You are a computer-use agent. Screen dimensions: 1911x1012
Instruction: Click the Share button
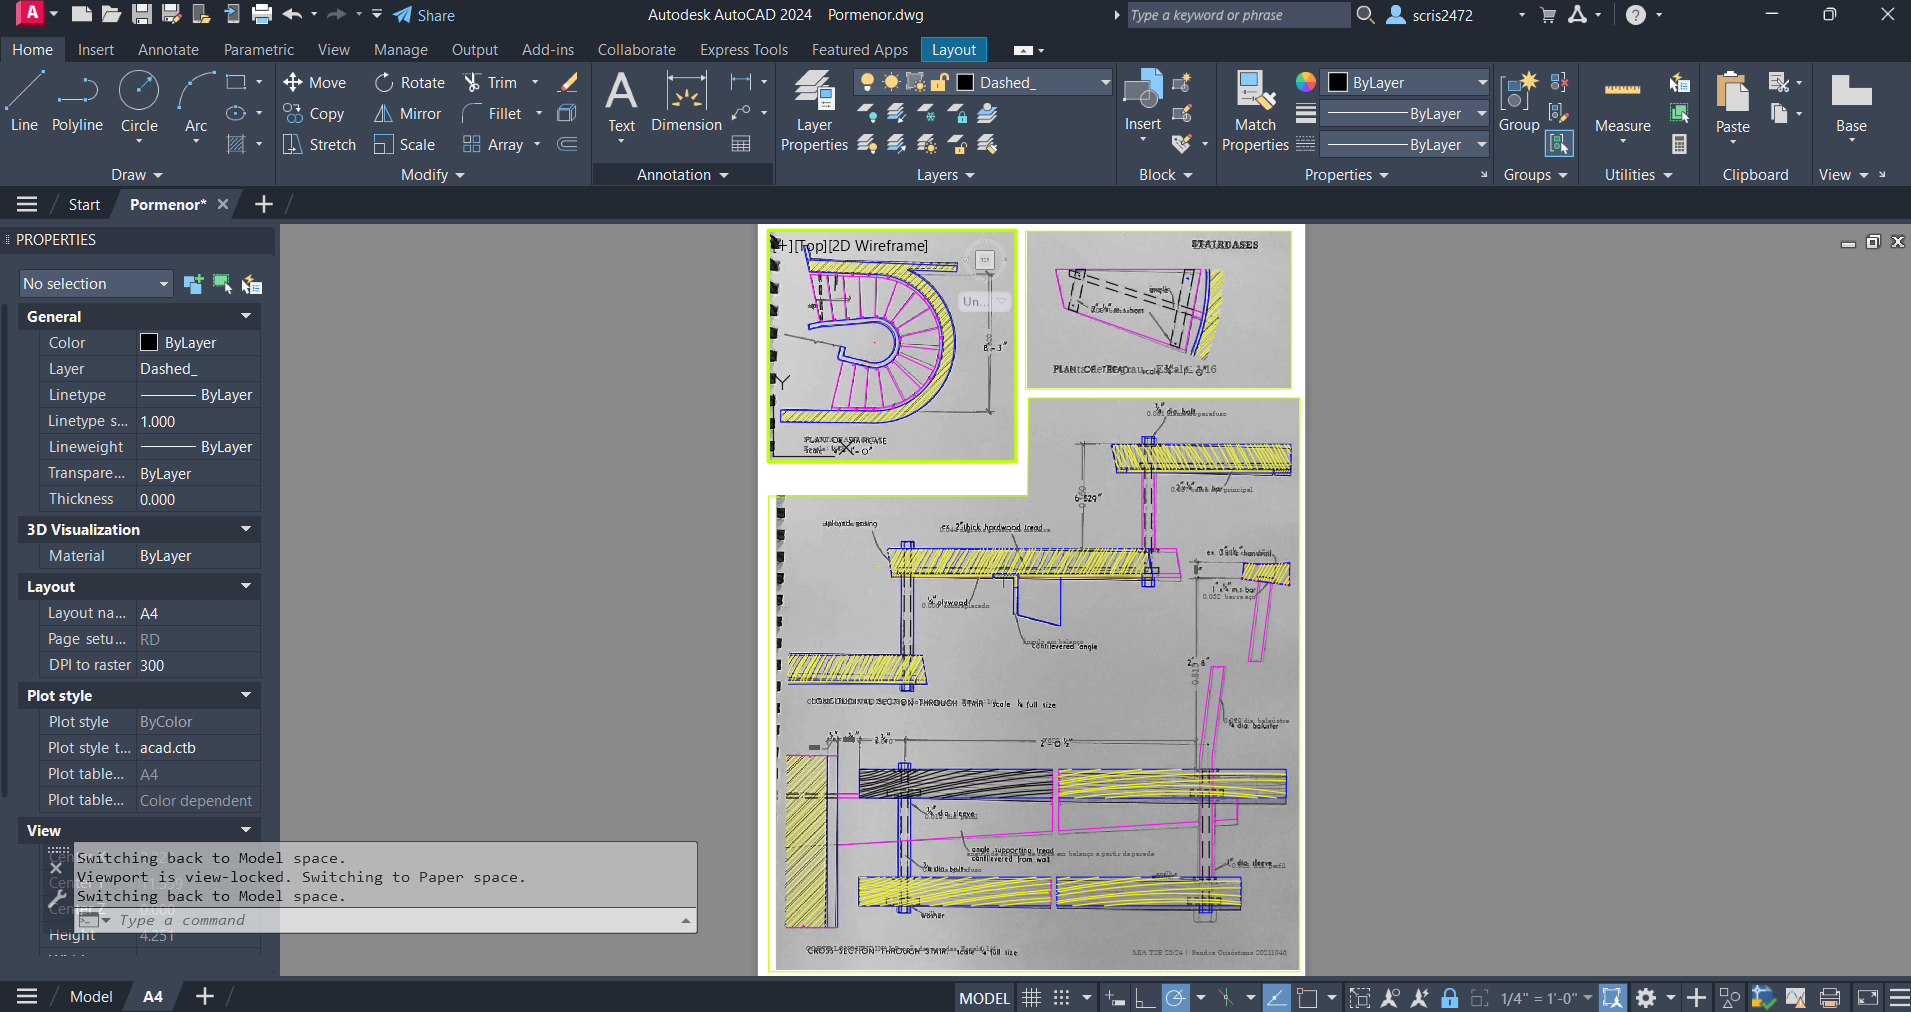[424, 15]
